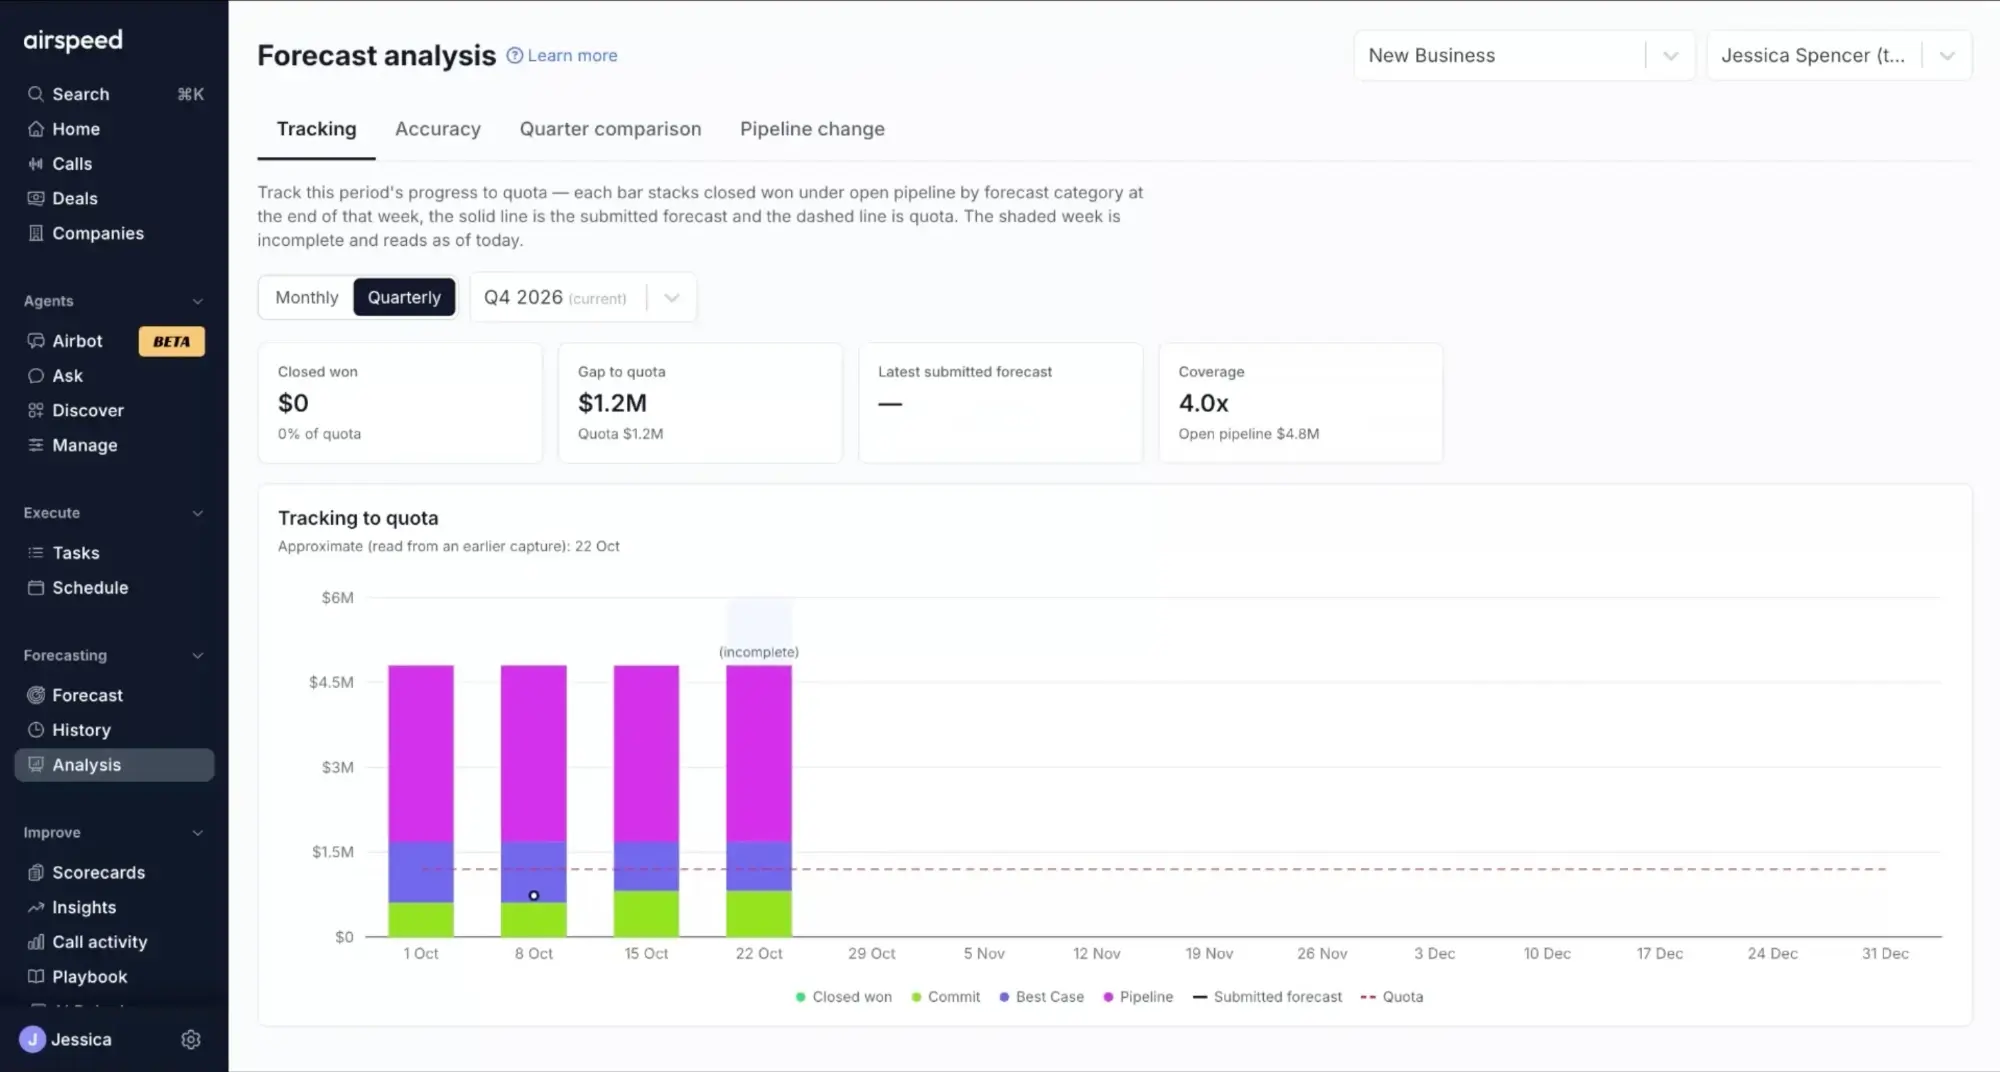2000x1072 pixels.
Task: Open Scorecards clipboard icon
Action: (x=36, y=872)
